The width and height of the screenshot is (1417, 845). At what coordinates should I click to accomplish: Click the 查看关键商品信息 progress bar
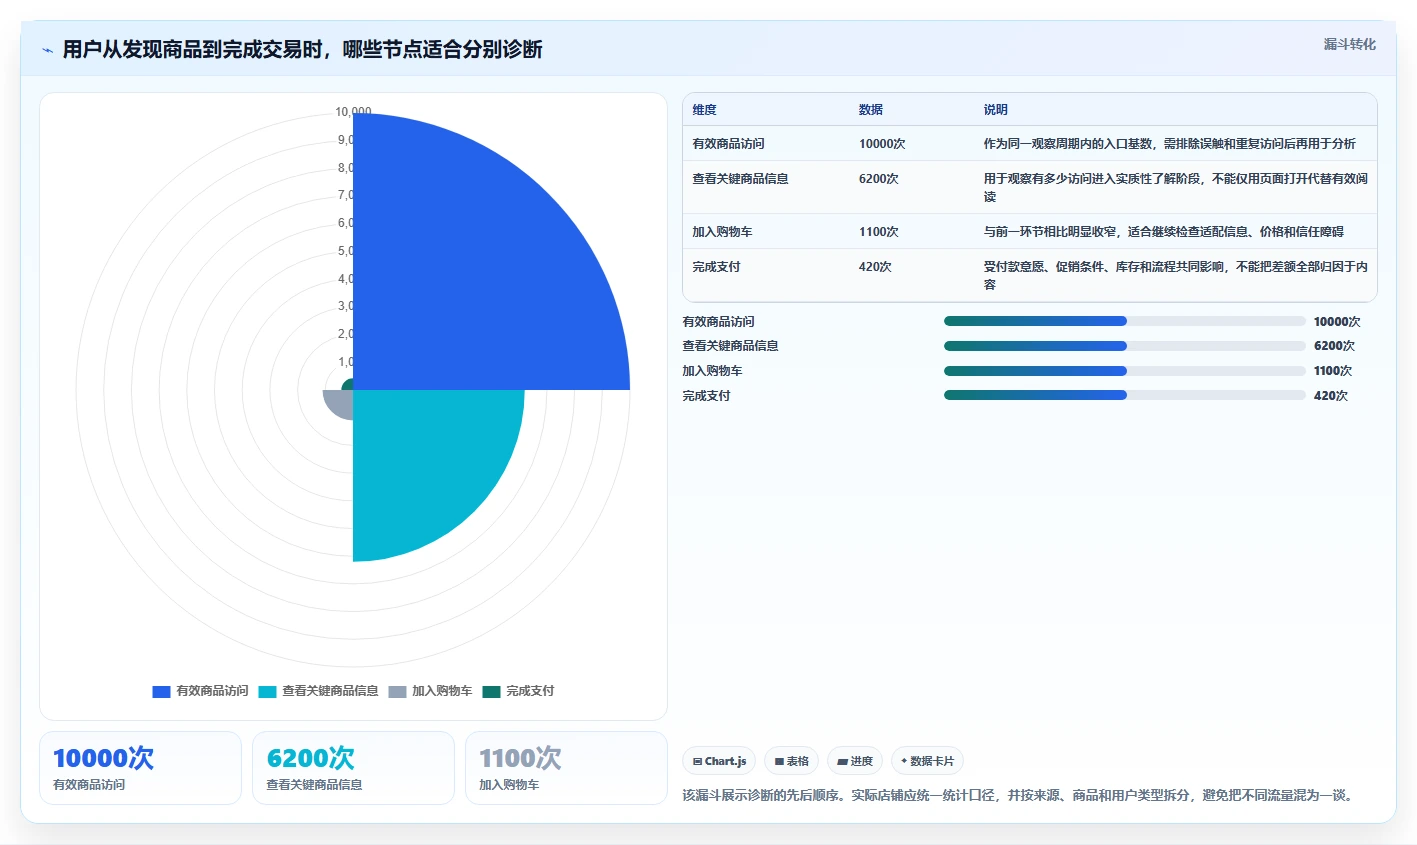coord(1125,346)
